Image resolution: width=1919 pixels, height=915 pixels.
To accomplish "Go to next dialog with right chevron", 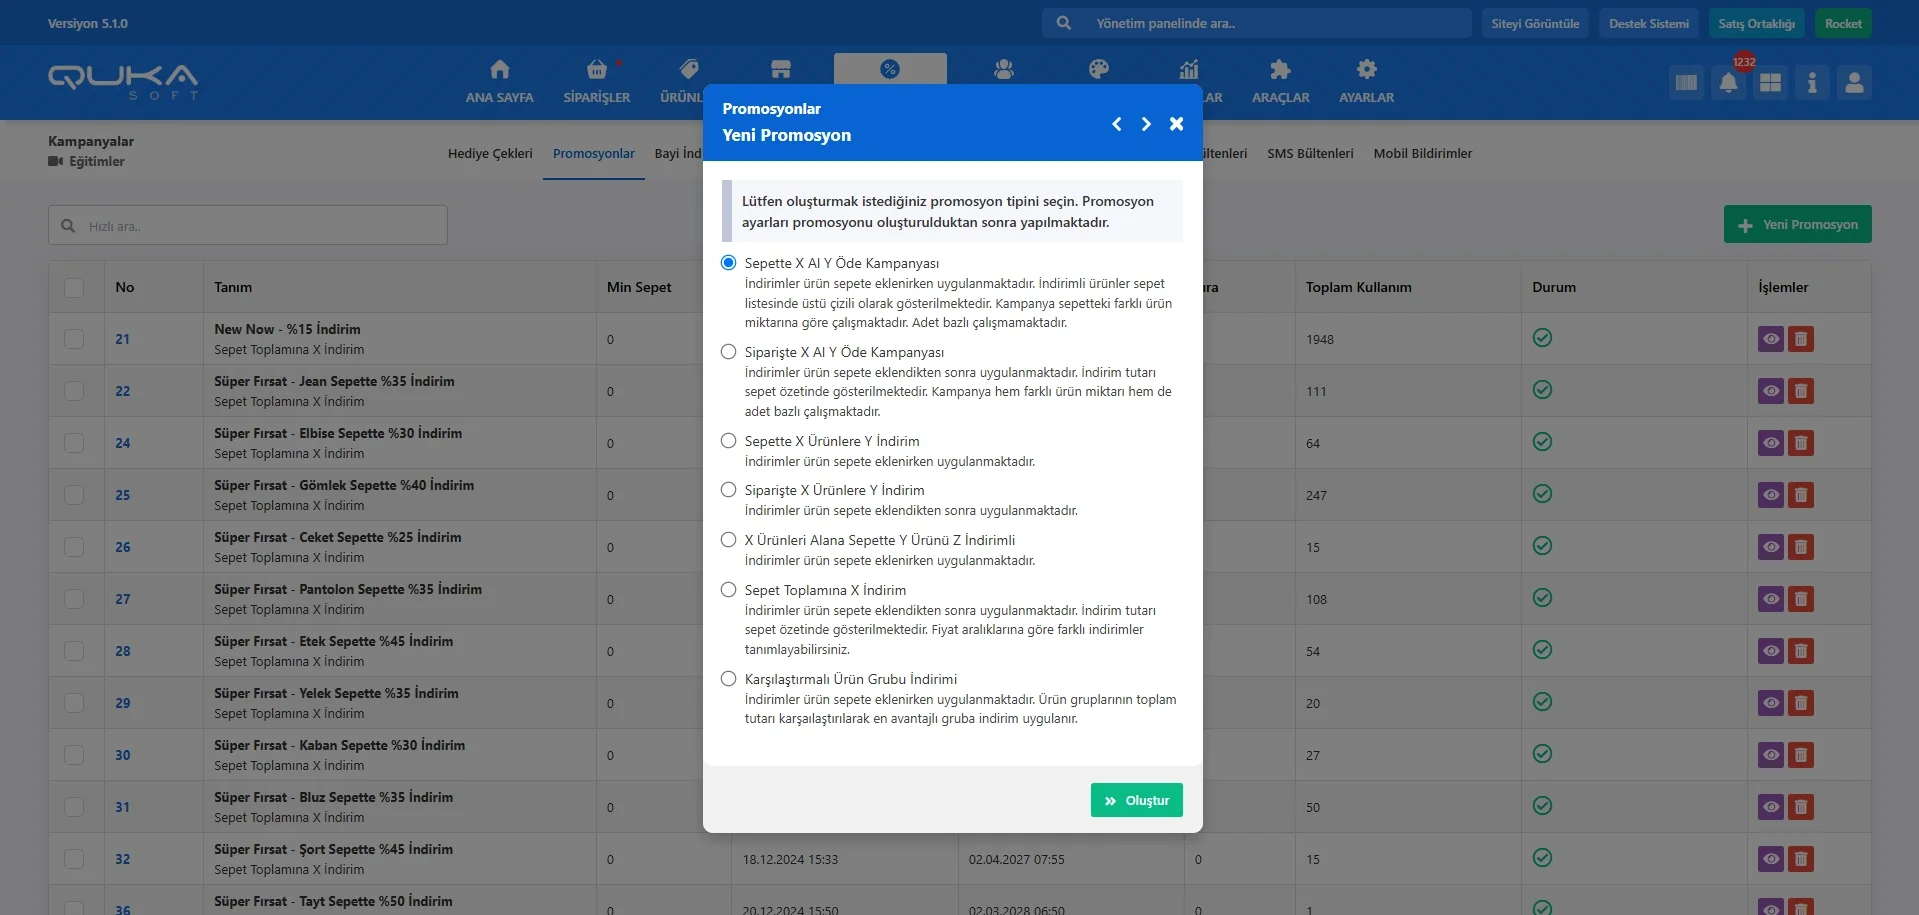I will 1146,124.
